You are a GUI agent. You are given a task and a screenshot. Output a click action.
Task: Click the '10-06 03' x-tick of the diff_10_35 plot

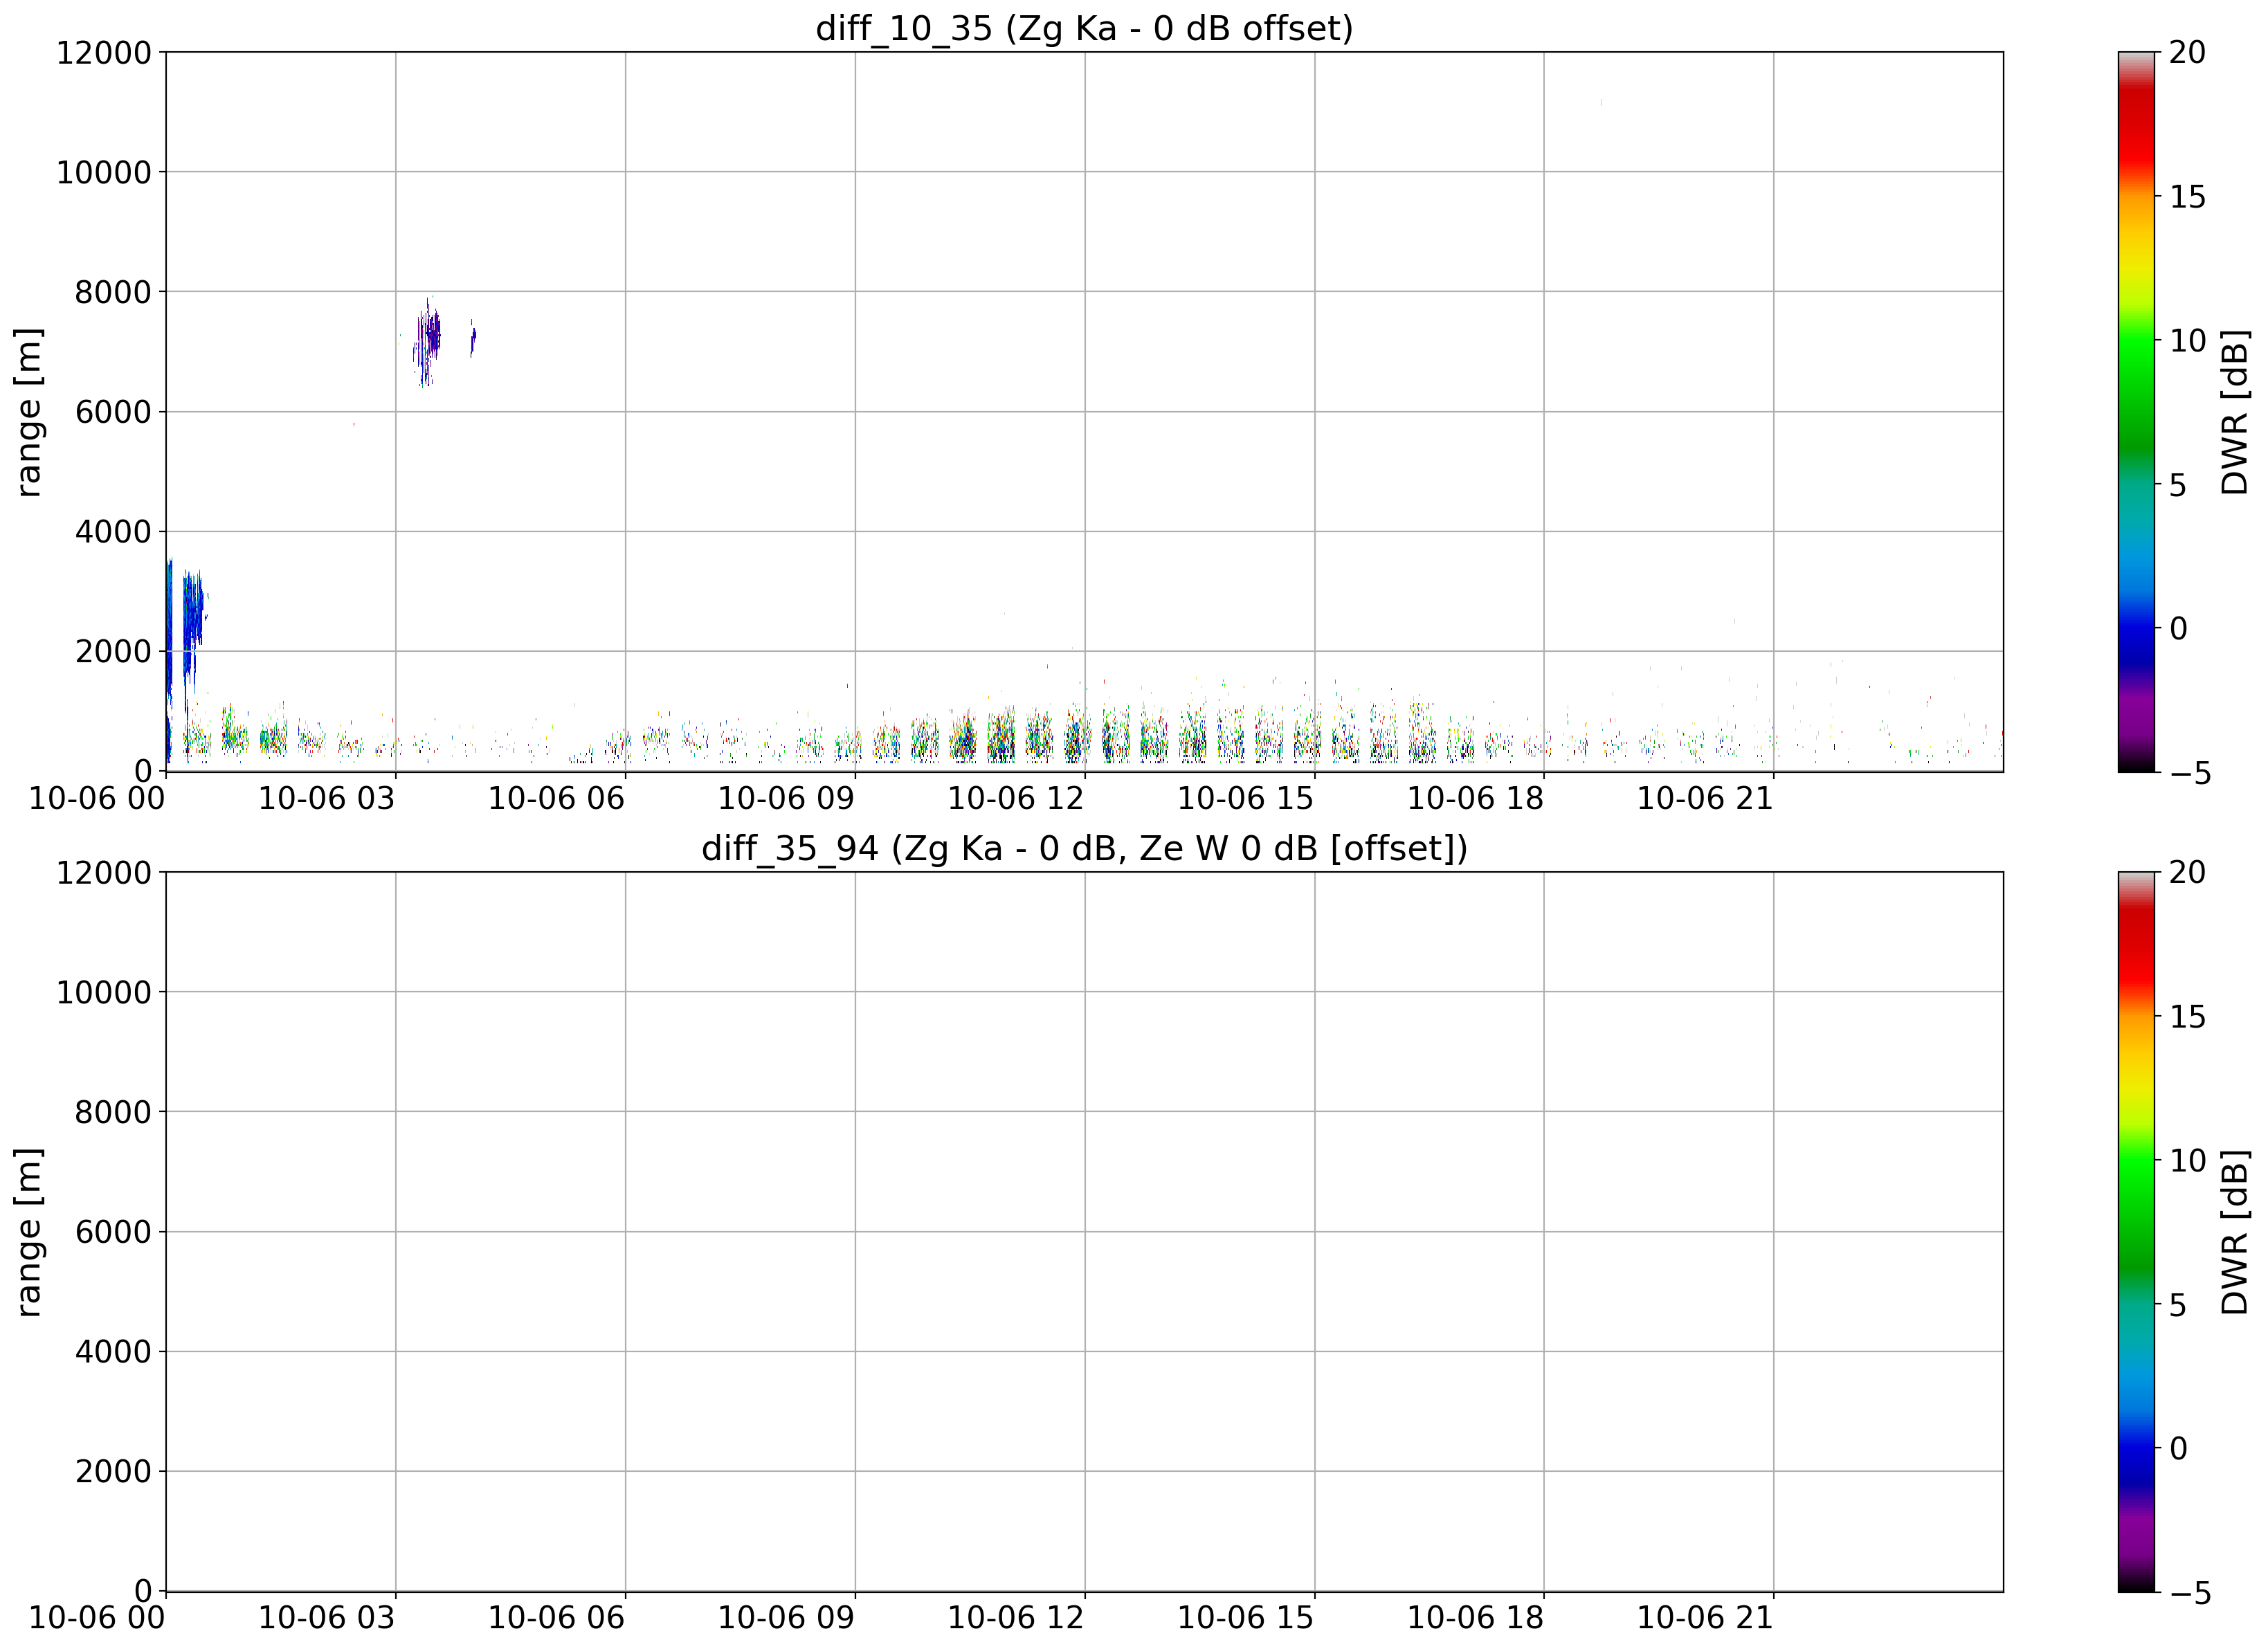pyautogui.click(x=327, y=798)
